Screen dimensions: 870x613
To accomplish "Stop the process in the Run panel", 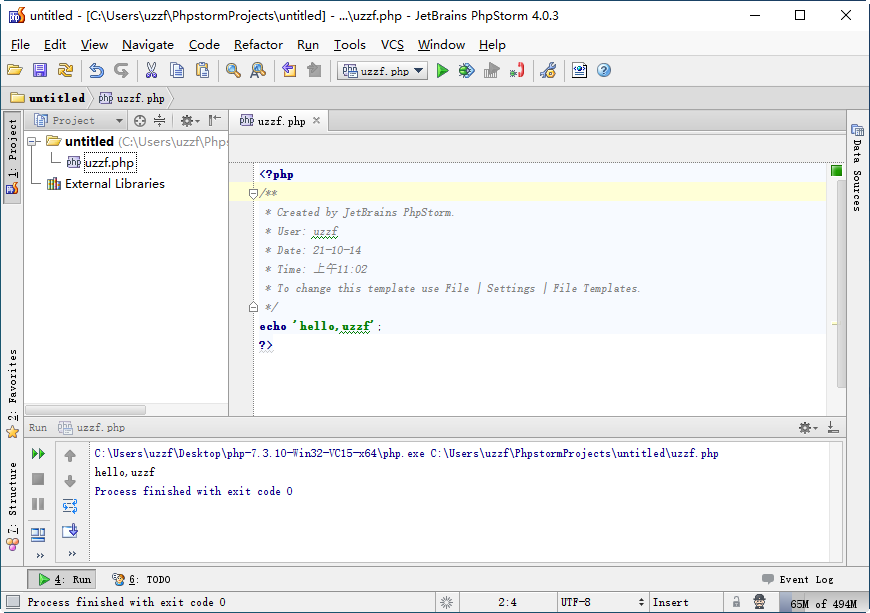I will (x=38, y=479).
